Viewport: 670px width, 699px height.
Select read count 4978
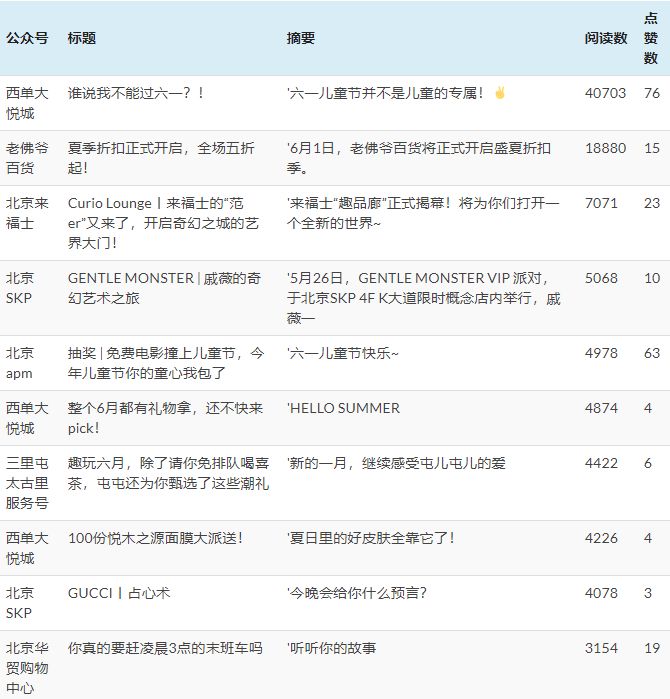point(601,353)
